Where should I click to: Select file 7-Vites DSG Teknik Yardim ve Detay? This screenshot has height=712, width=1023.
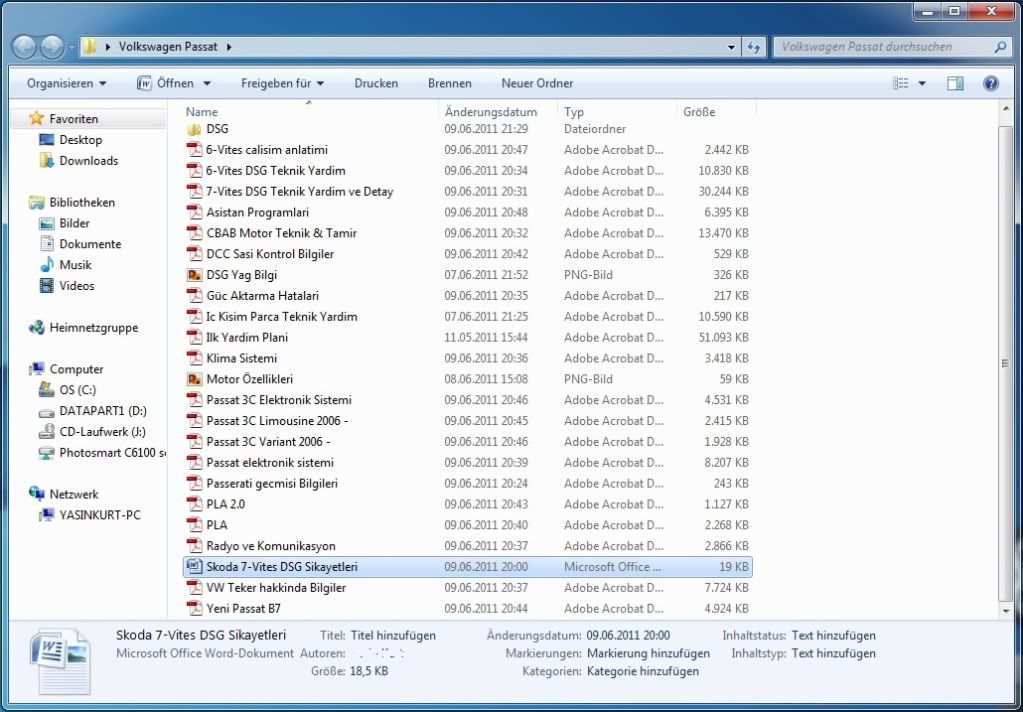(467, 192)
